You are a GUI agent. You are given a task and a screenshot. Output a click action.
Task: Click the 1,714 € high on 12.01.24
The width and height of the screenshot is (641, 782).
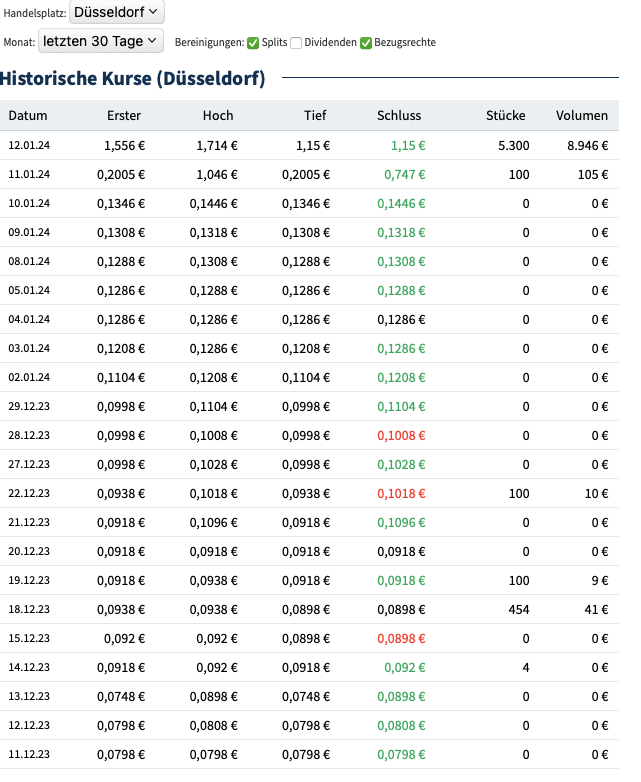pos(216,145)
